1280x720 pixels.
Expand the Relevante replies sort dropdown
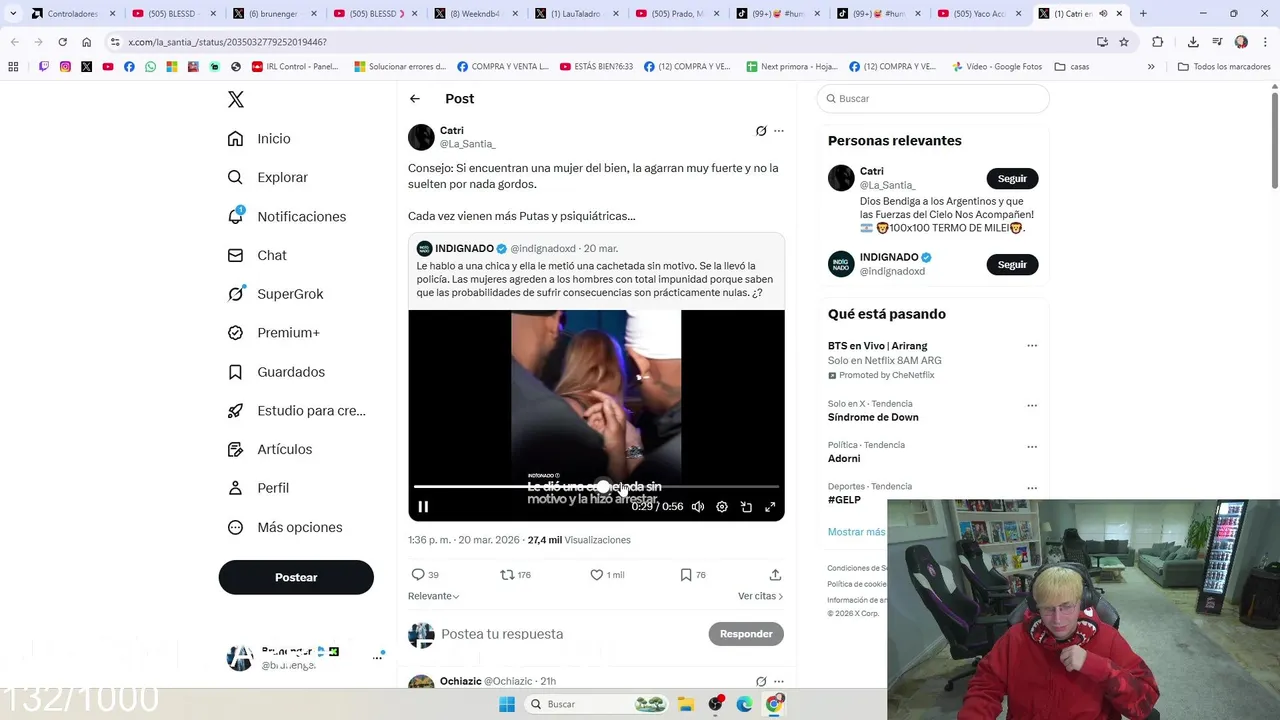point(434,596)
